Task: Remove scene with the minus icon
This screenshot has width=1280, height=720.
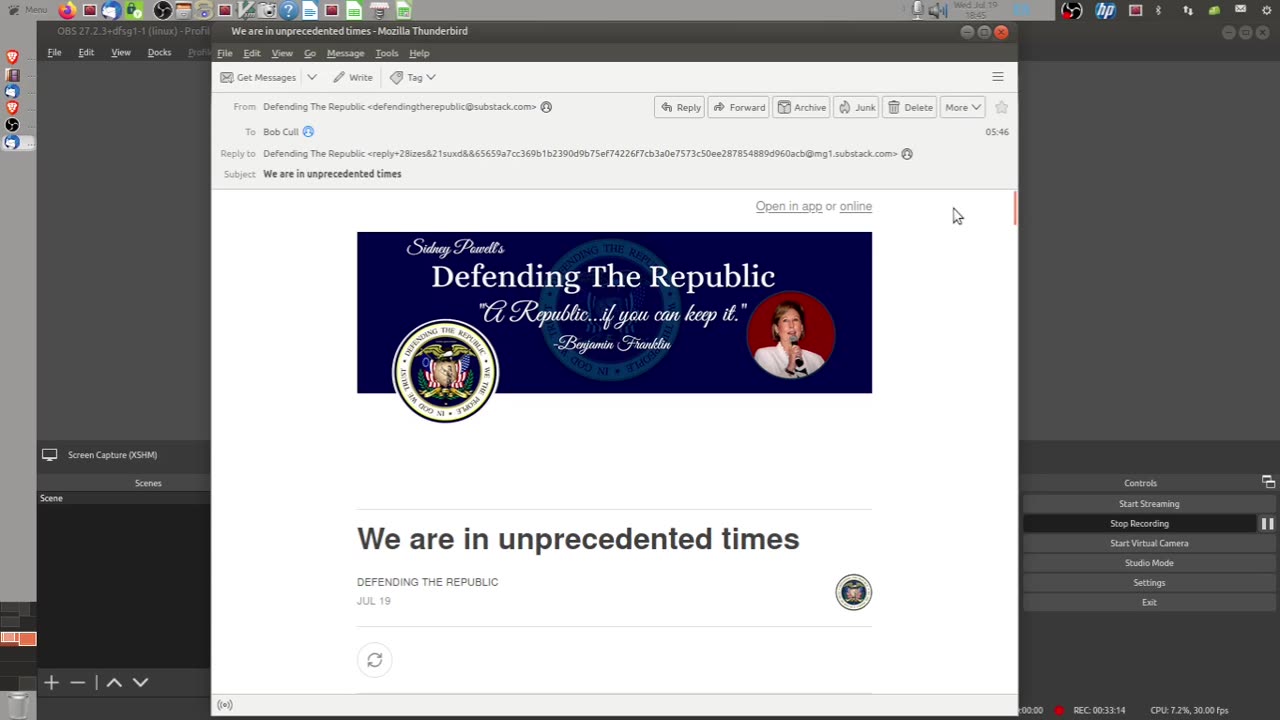Action: coord(77,682)
